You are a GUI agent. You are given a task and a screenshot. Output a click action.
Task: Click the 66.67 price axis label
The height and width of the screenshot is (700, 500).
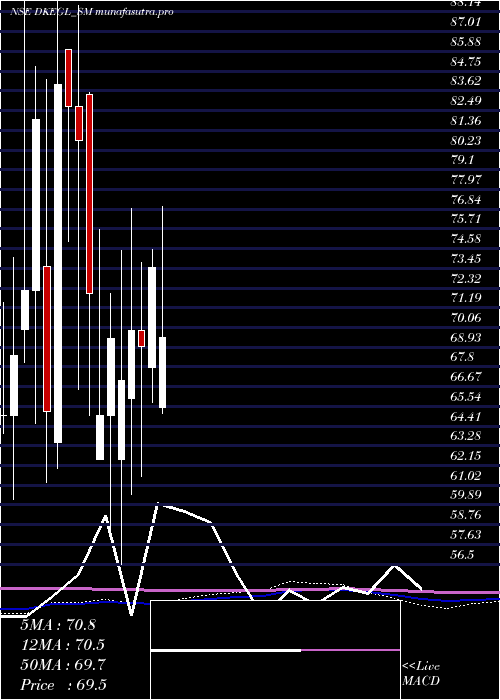coord(466,377)
